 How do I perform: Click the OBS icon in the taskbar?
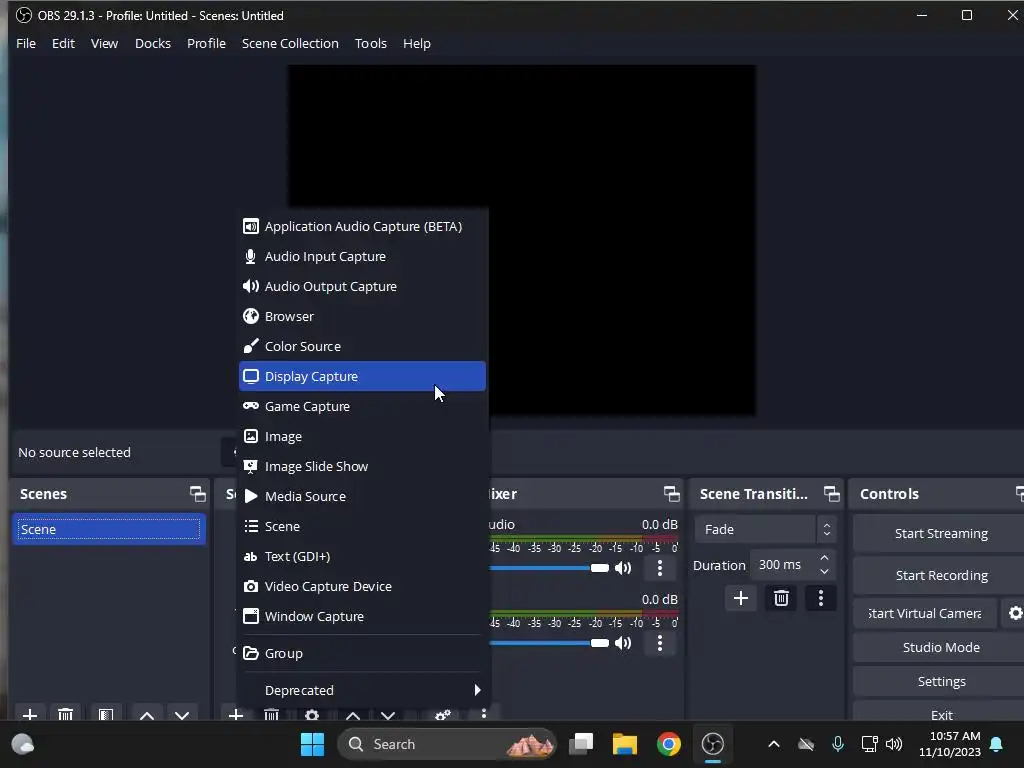pyautogui.click(x=712, y=744)
